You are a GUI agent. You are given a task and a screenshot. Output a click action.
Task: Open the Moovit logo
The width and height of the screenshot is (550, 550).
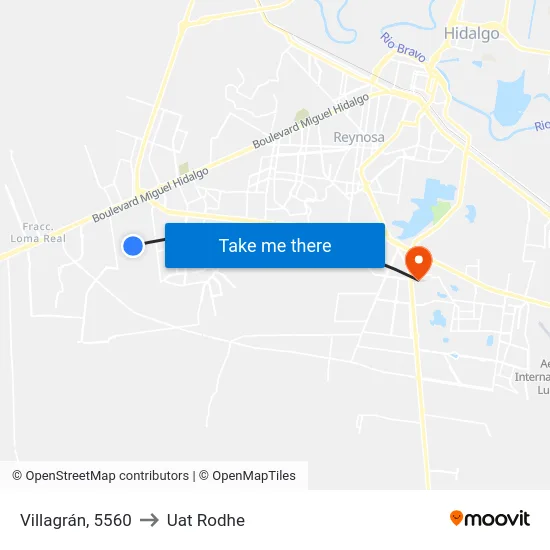[x=490, y=518]
